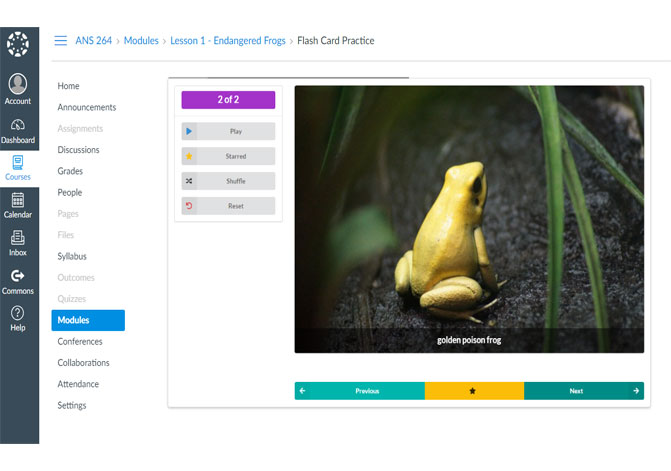671x471 pixels.
Task: Go to the Dashboard
Action: (x=18, y=131)
